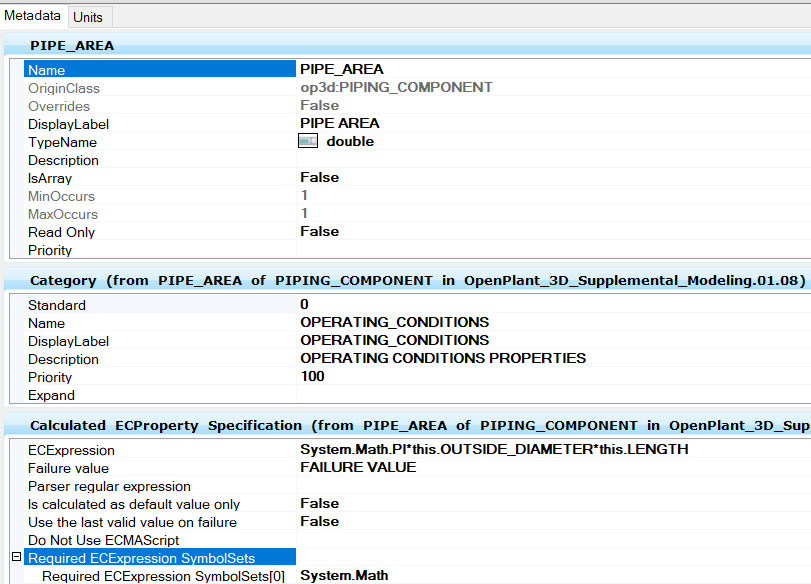Click the Standard value 0
811x584 pixels.
[304, 304]
